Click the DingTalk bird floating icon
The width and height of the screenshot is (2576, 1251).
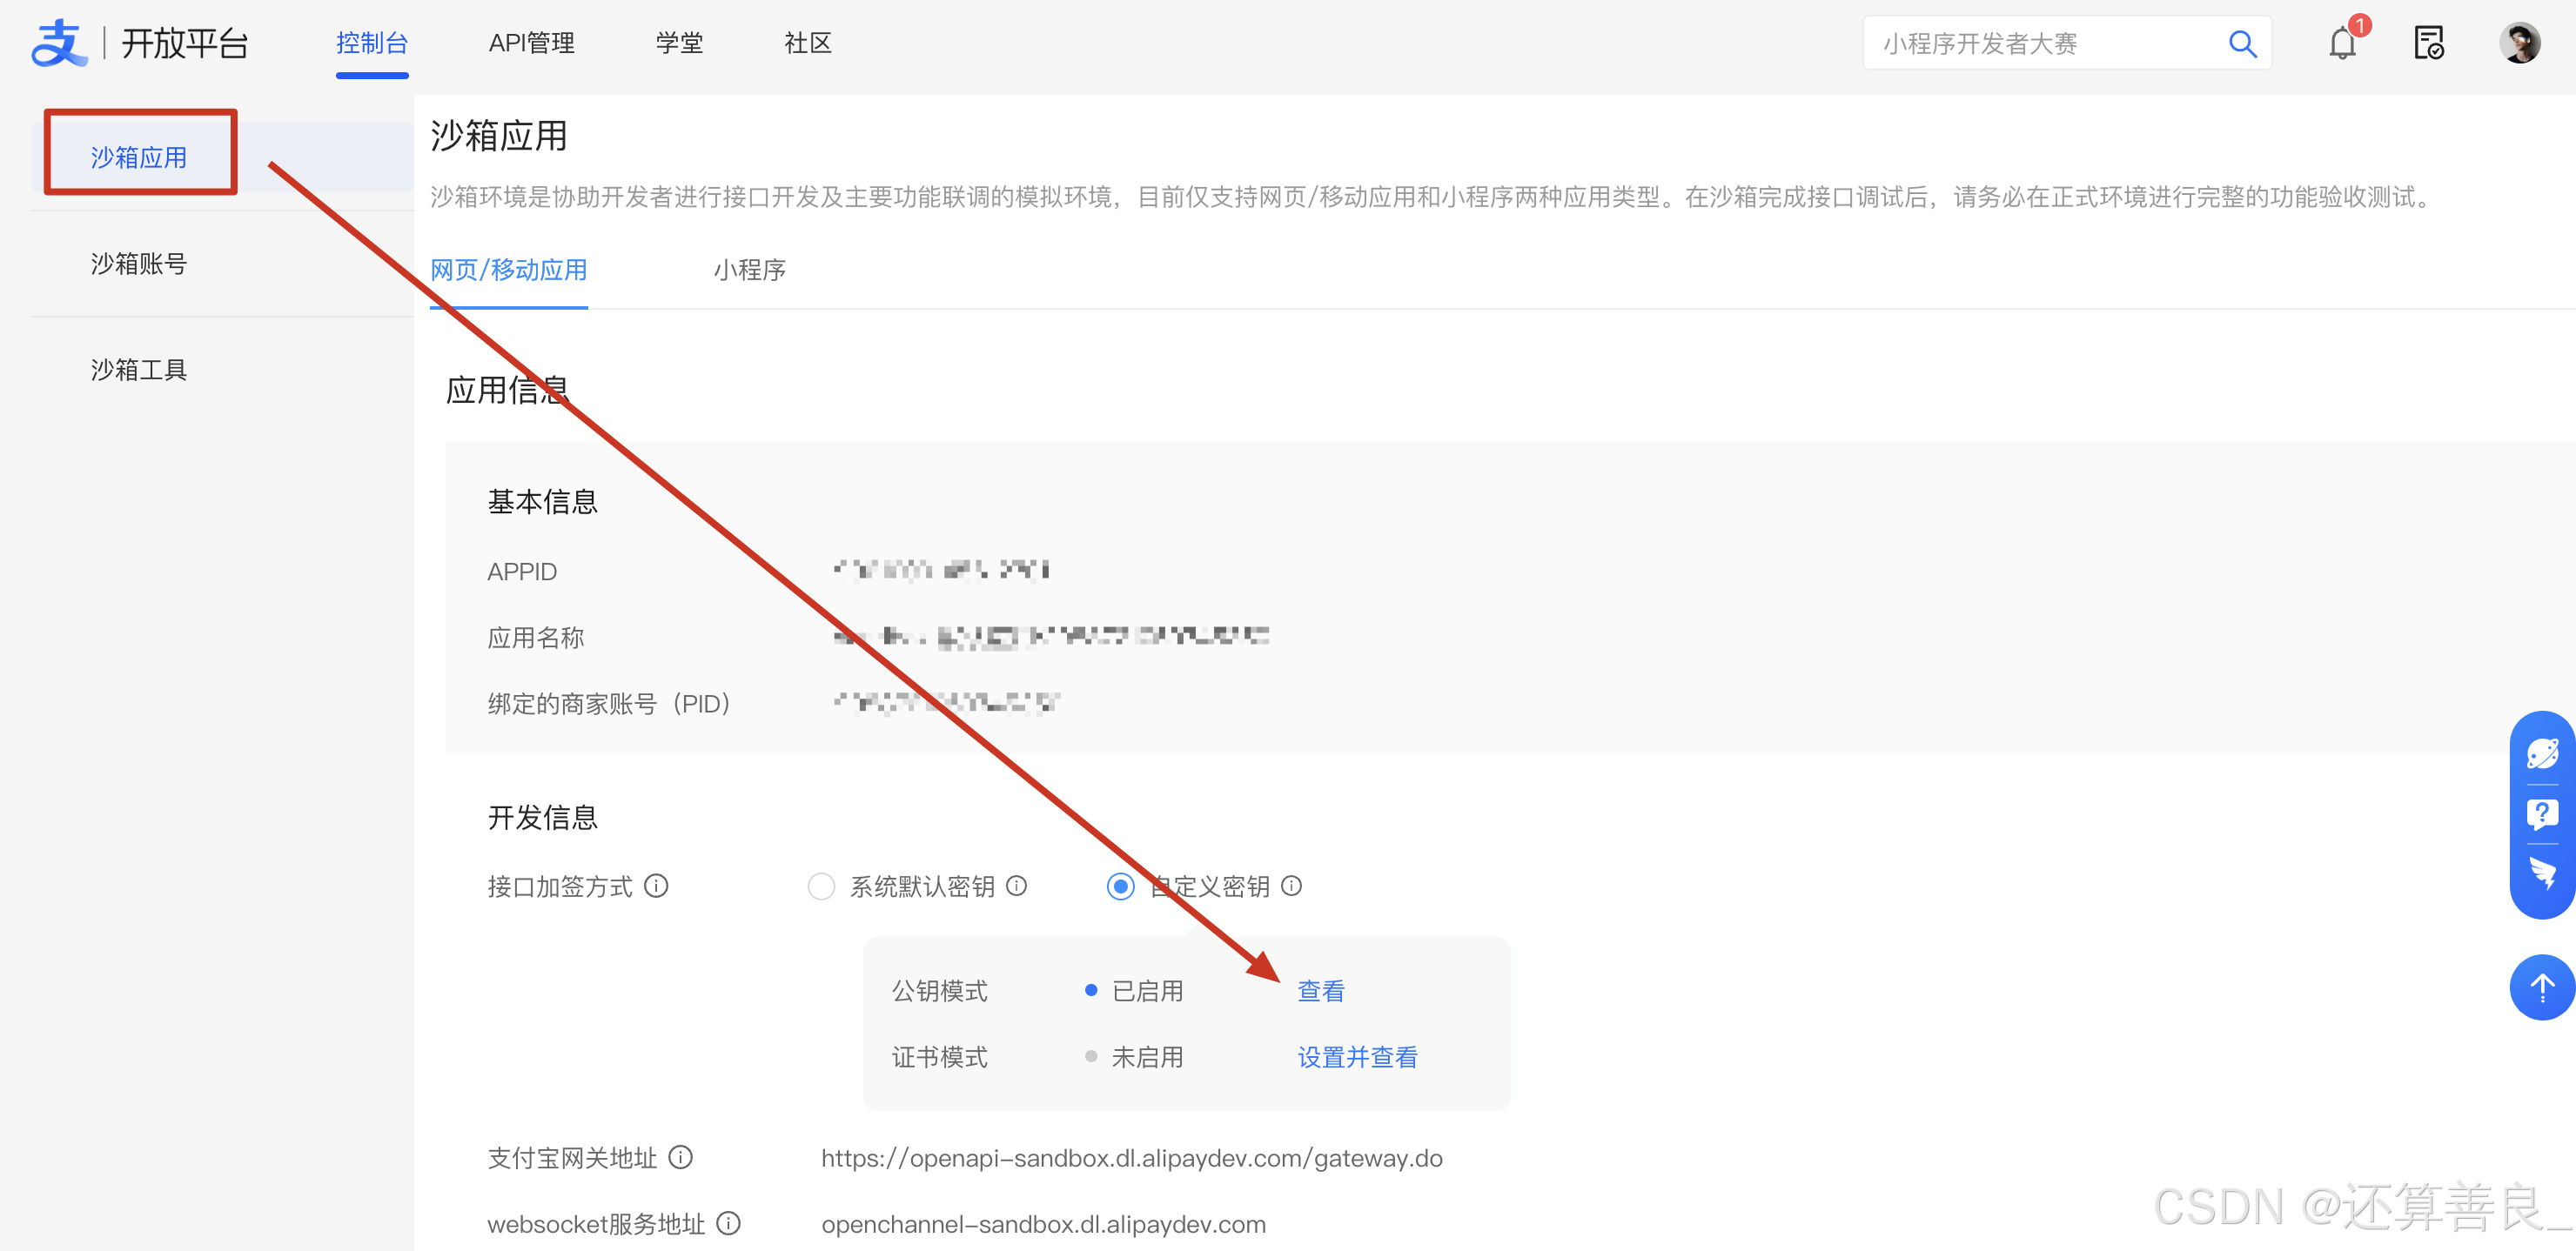2541,872
